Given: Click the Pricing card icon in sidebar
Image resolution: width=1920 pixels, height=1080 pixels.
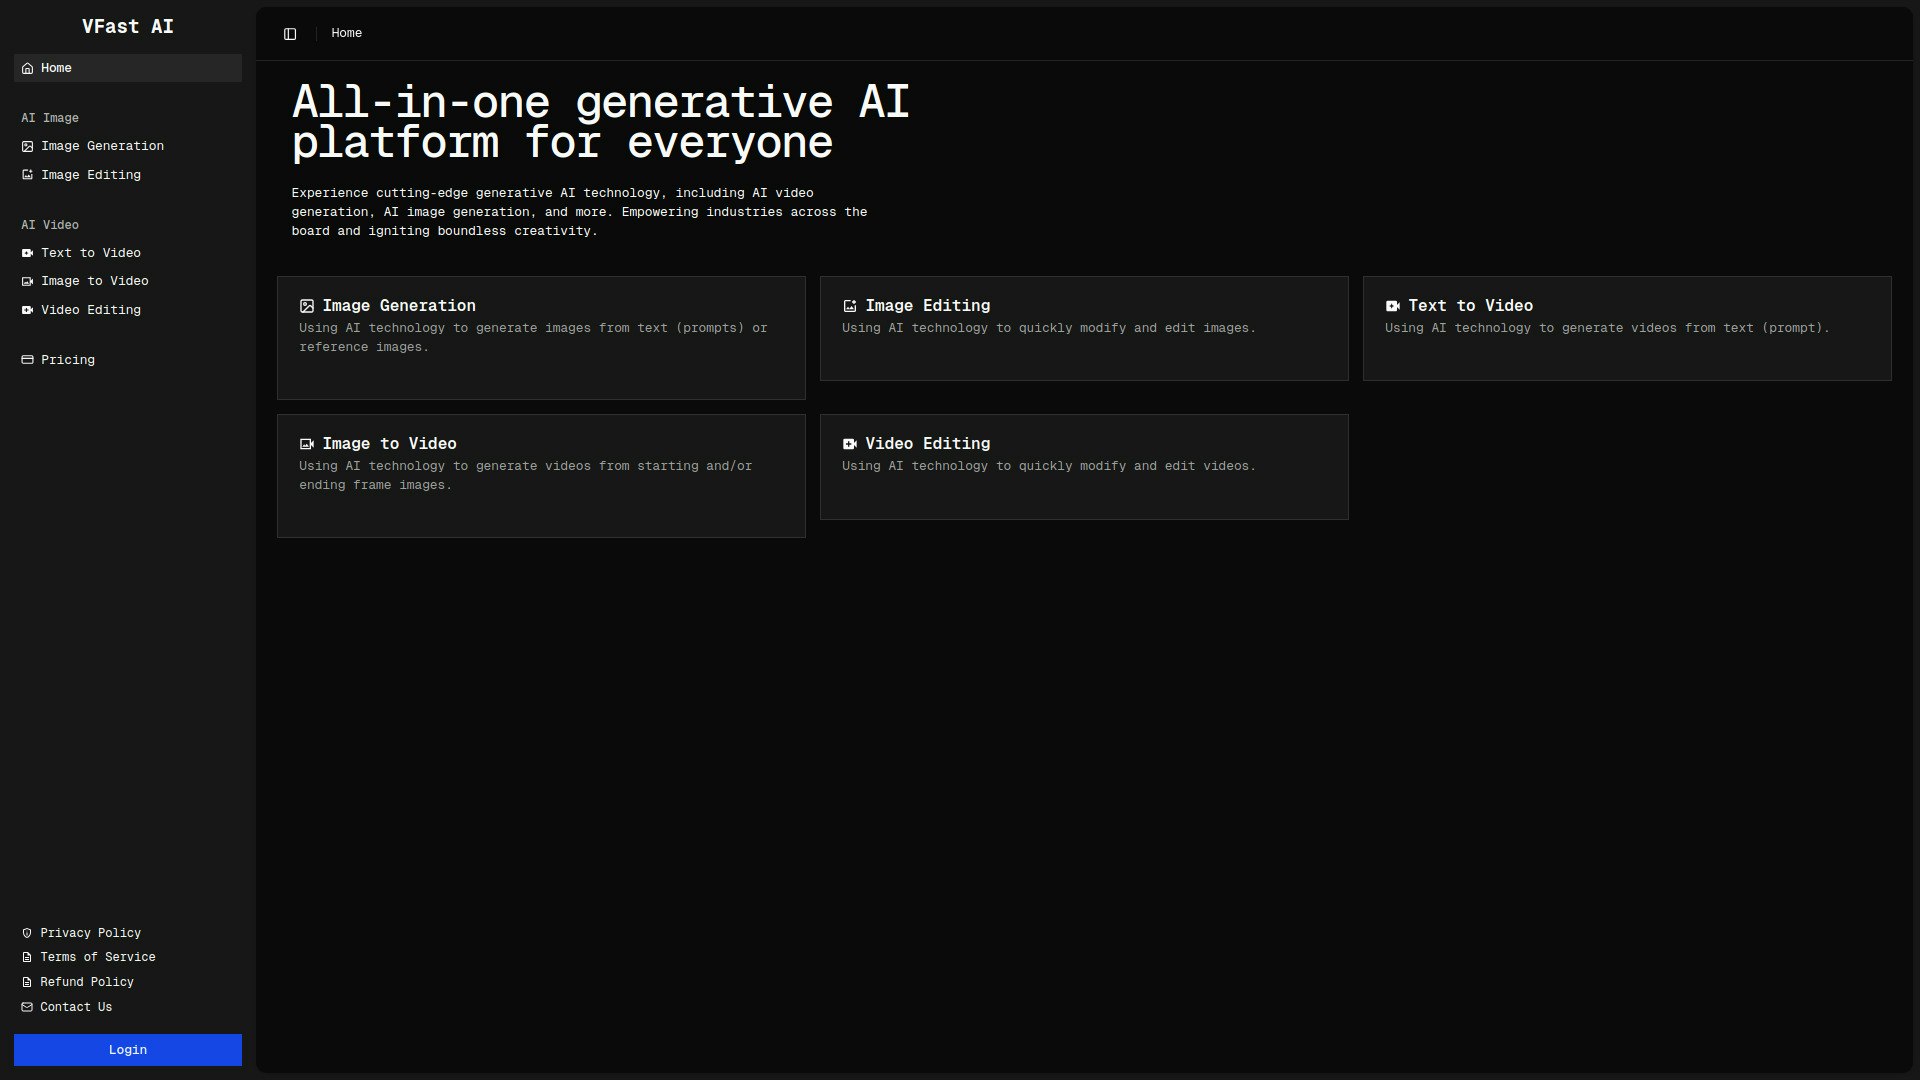Looking at the screenshot, I should [27, 359].
